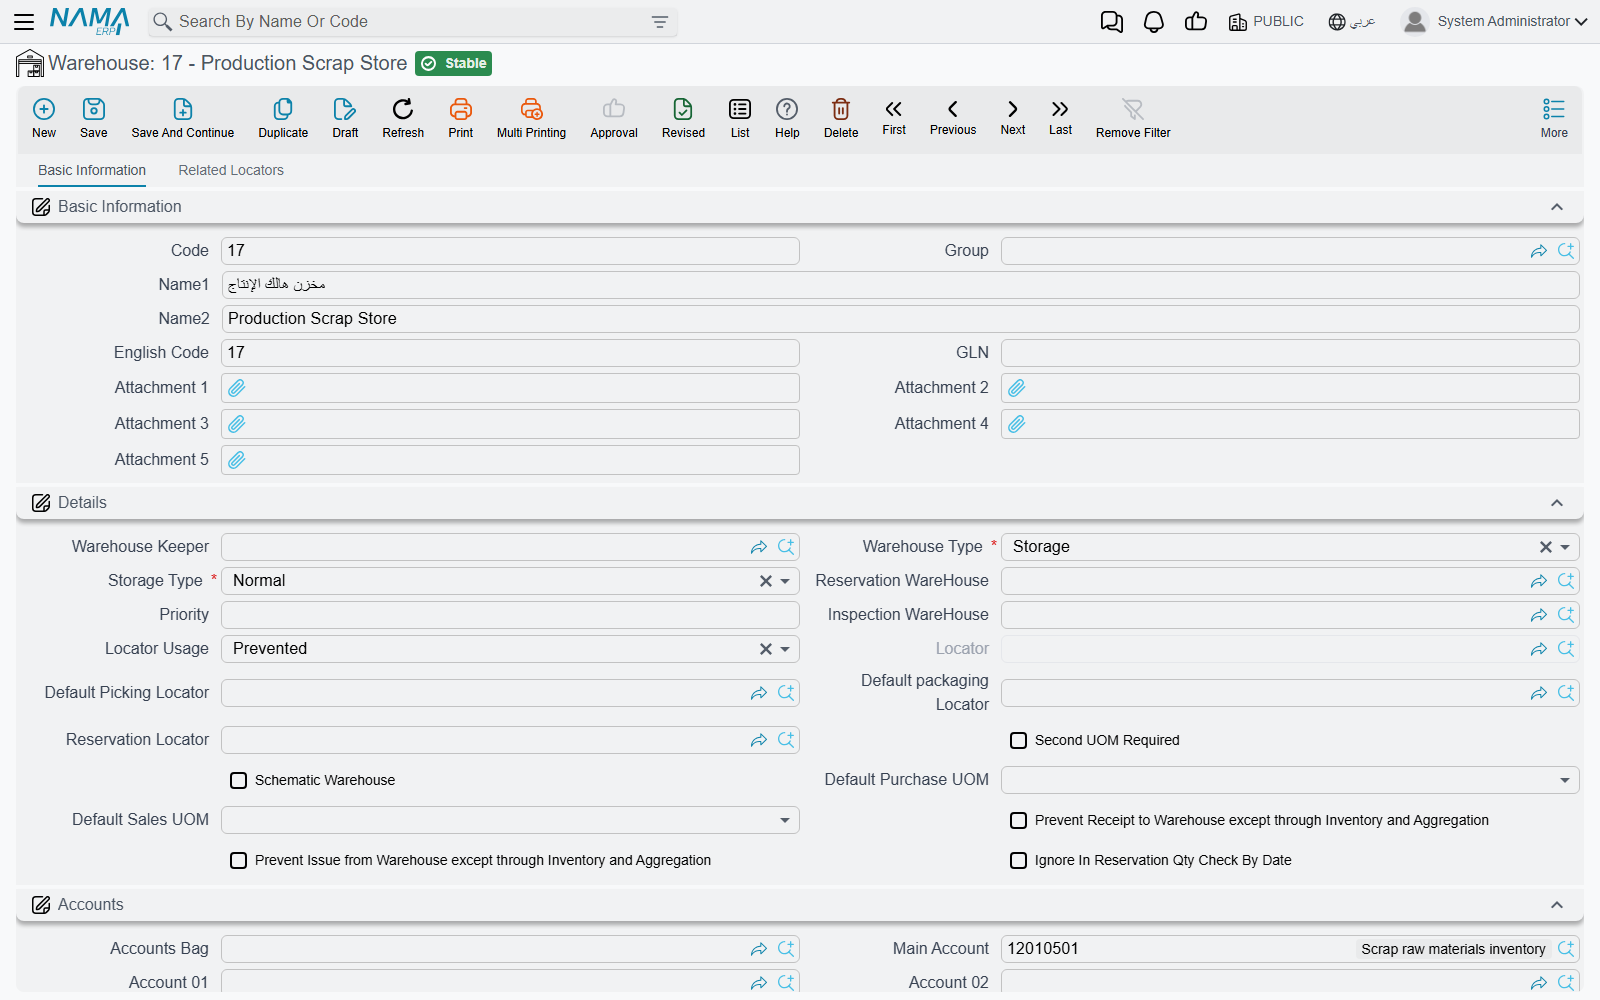Collapse the Details section
Screen dimensions: 1600x1000
[x=1557, y=503]
